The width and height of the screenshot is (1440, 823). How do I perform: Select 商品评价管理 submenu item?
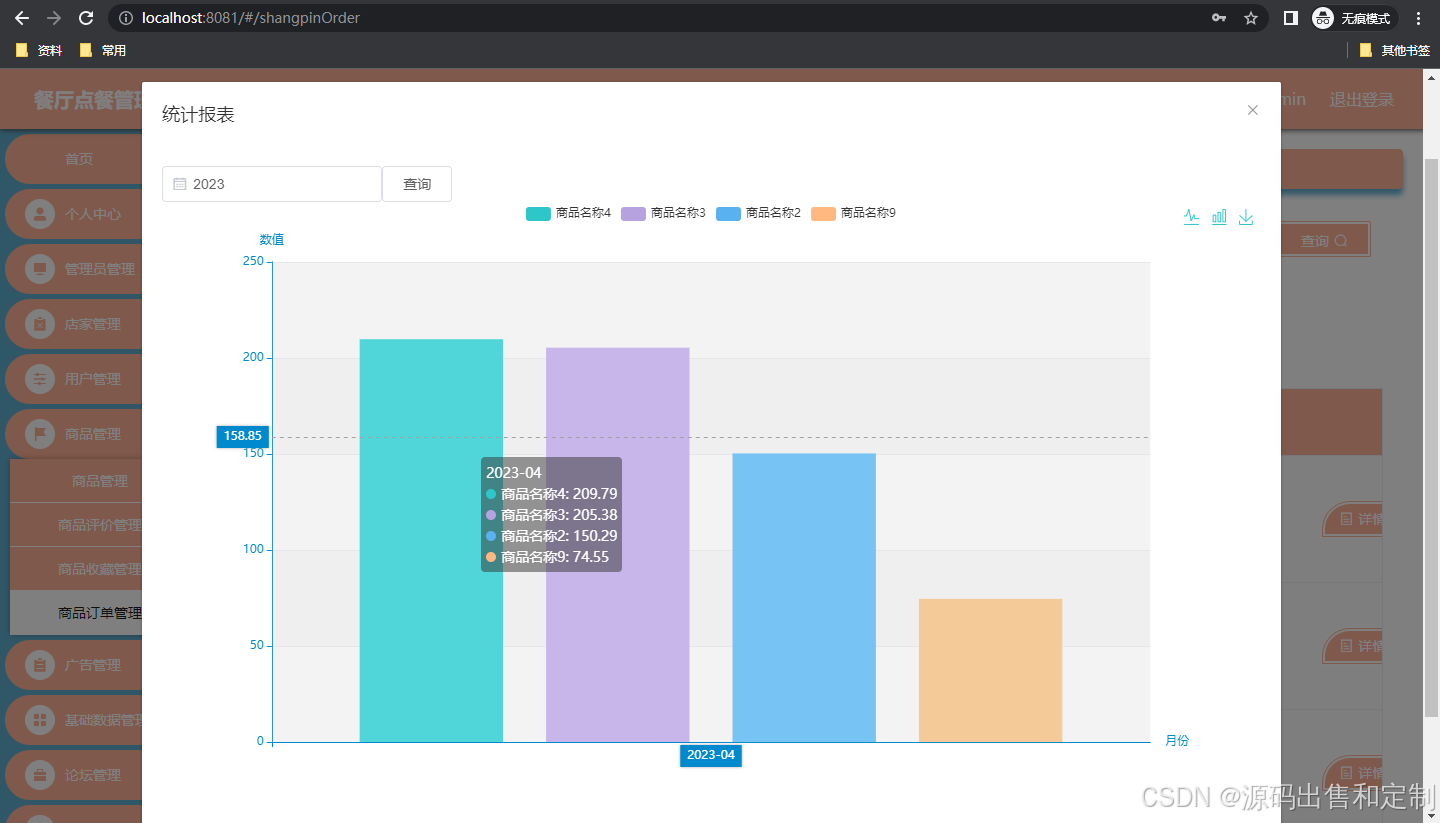77,525
